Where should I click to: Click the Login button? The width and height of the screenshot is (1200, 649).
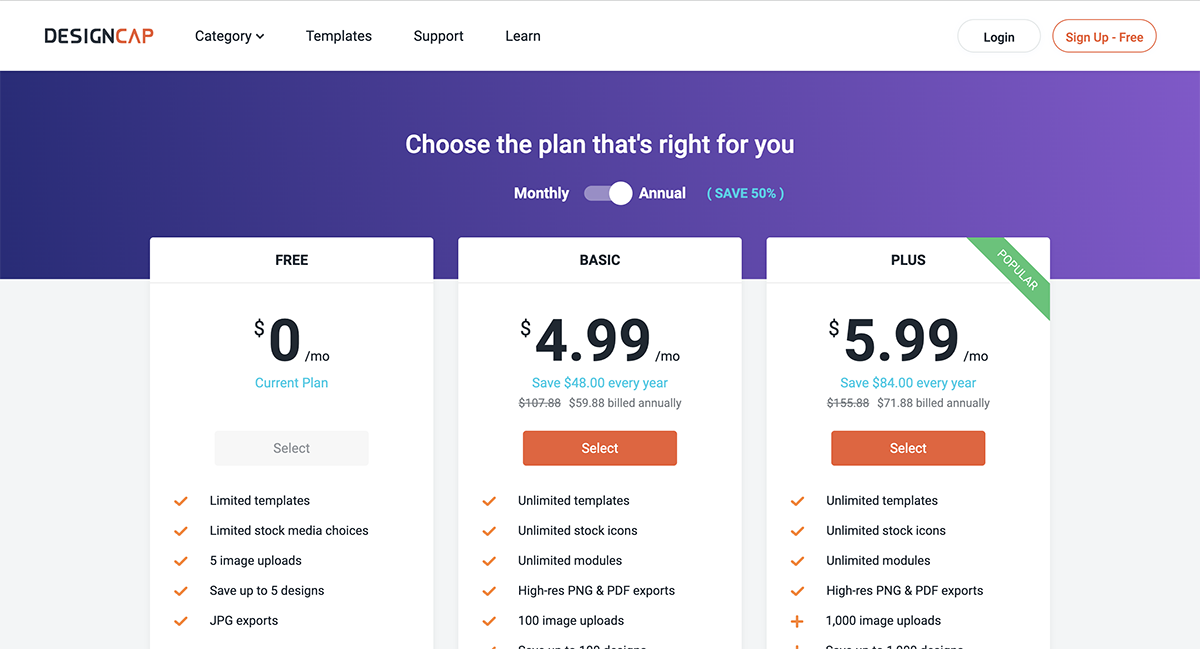[x=998, y=37]
